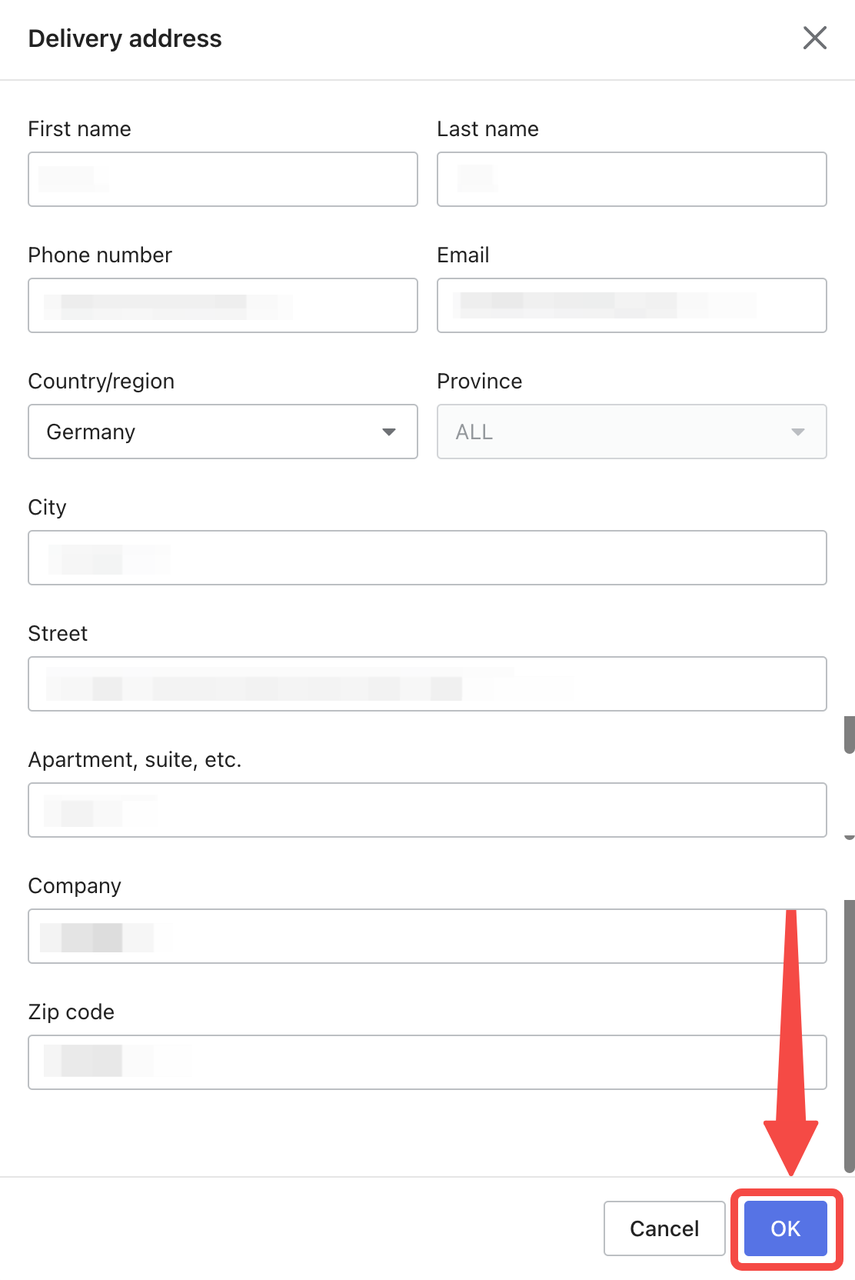Focus the First name field
Image resolution: width=855 pixels, height=1280 pixels.
click(x=222, y=179)
